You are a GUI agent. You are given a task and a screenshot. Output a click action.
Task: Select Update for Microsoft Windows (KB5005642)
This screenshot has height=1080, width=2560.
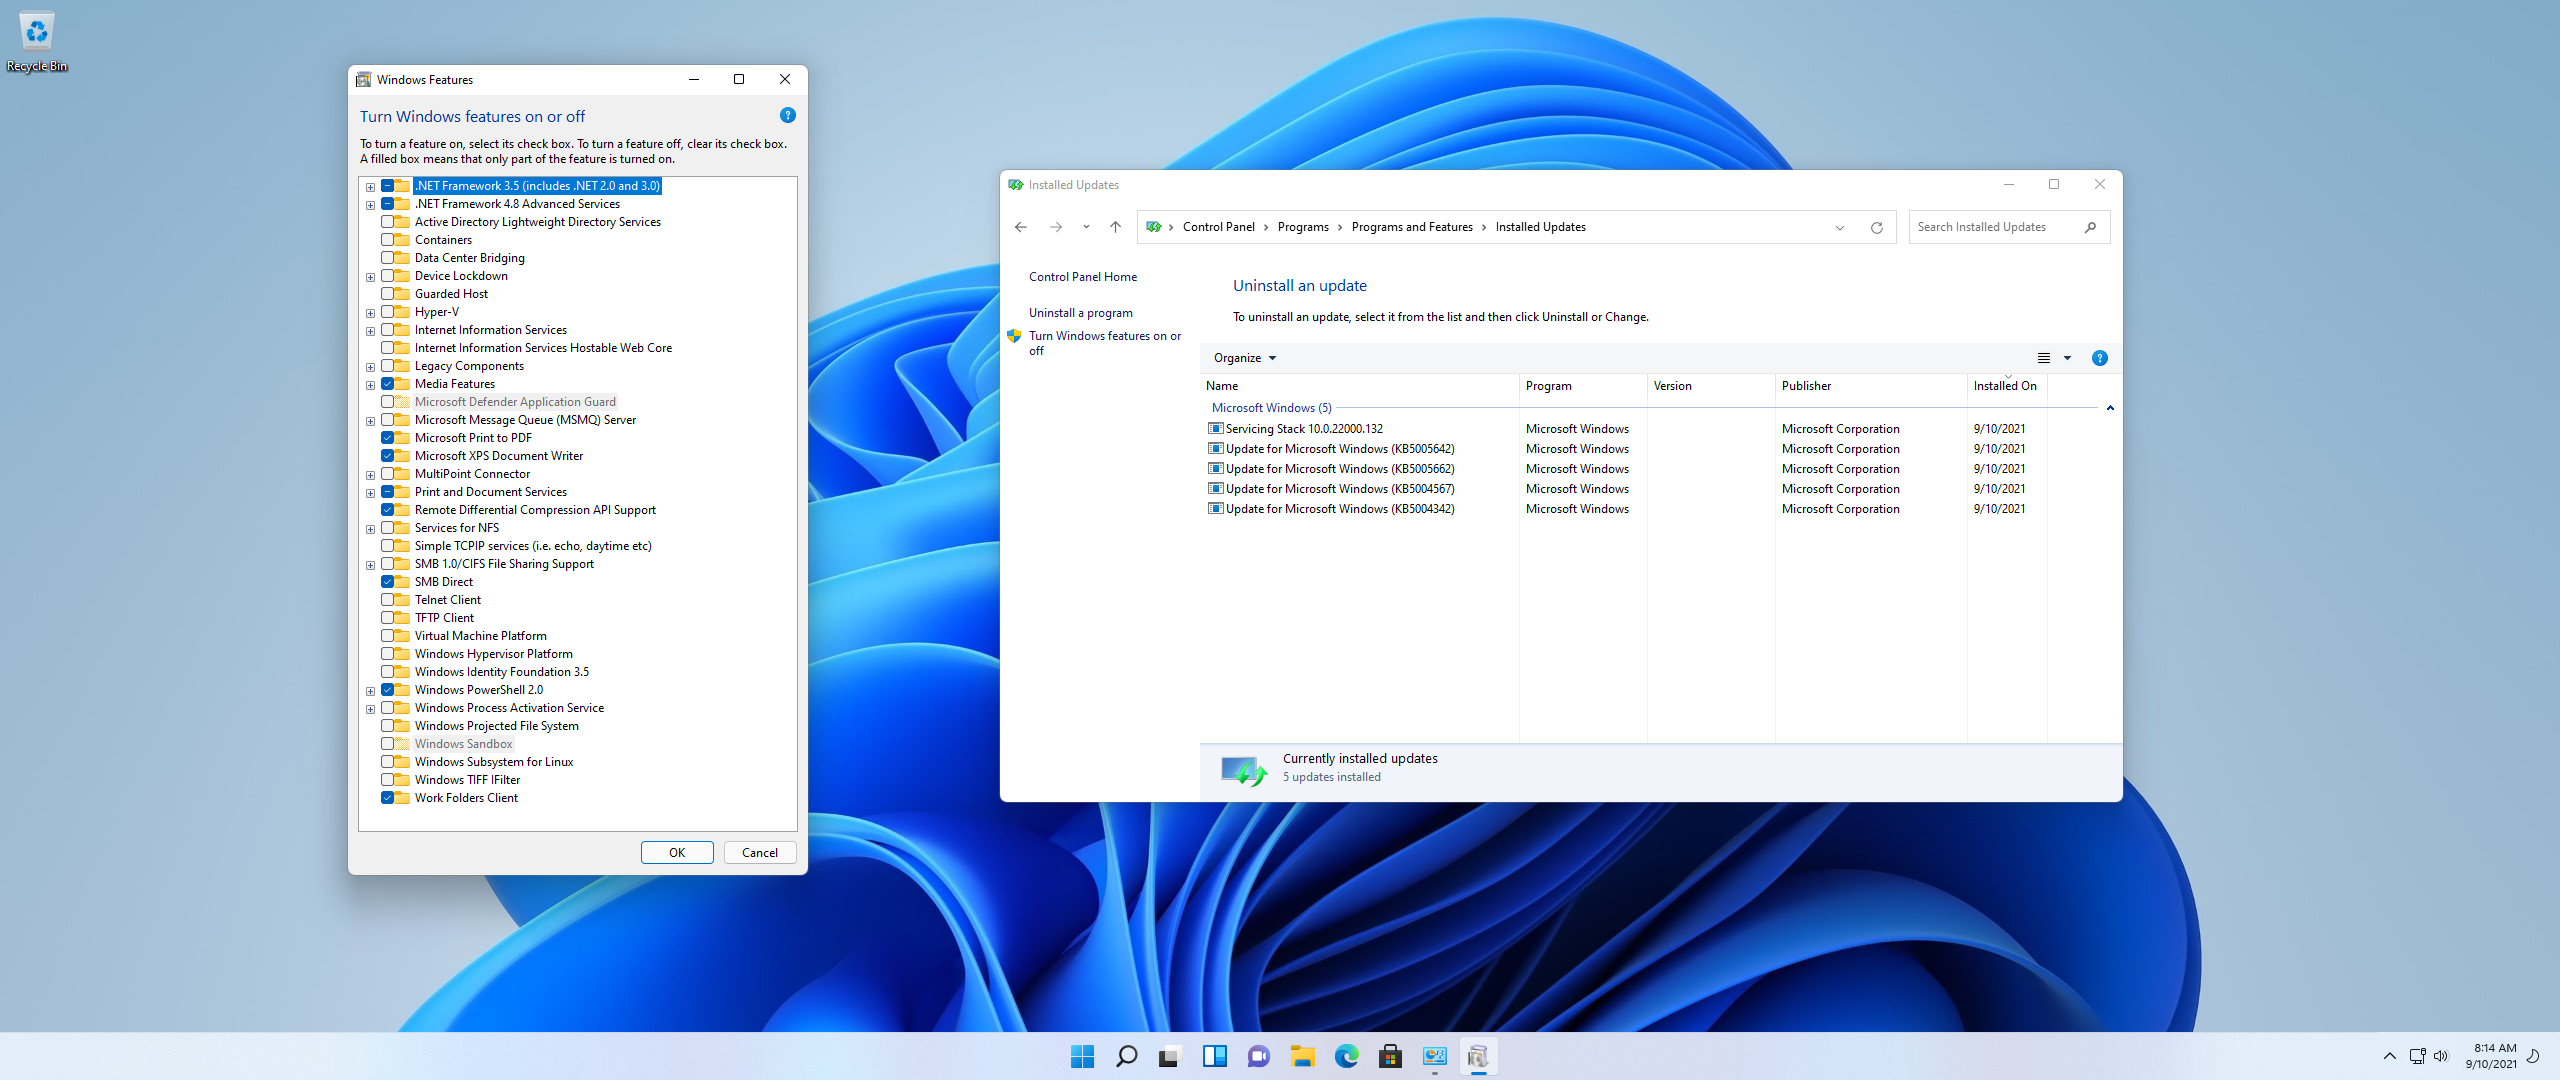(x=1340, y=449)
